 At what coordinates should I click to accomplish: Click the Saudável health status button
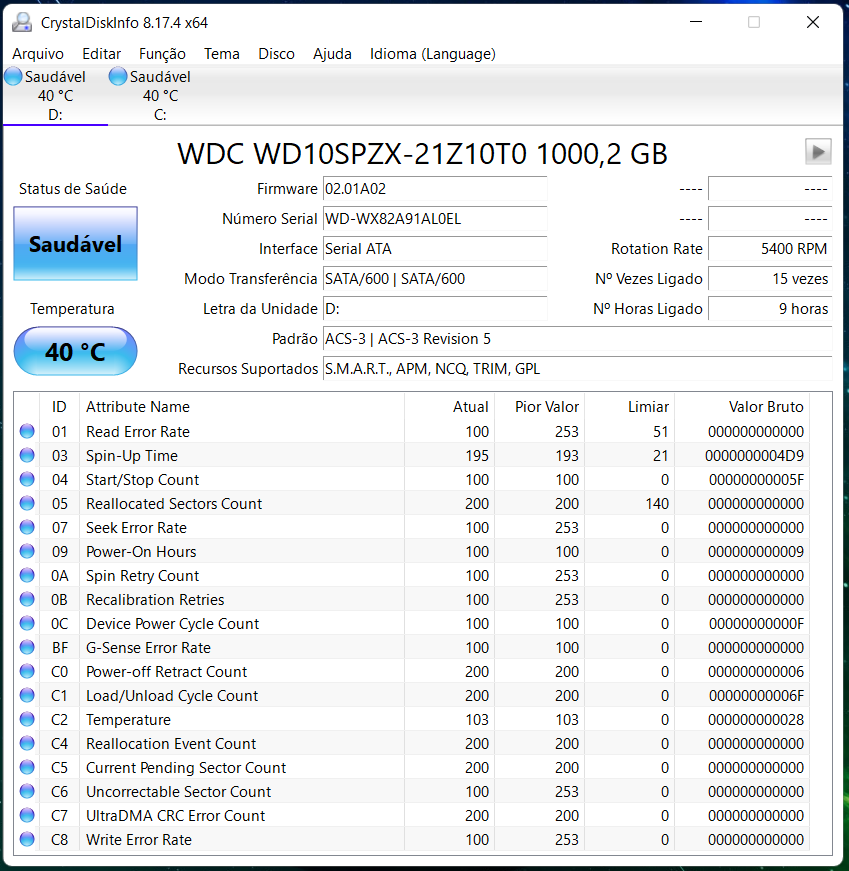click(76, 244)
